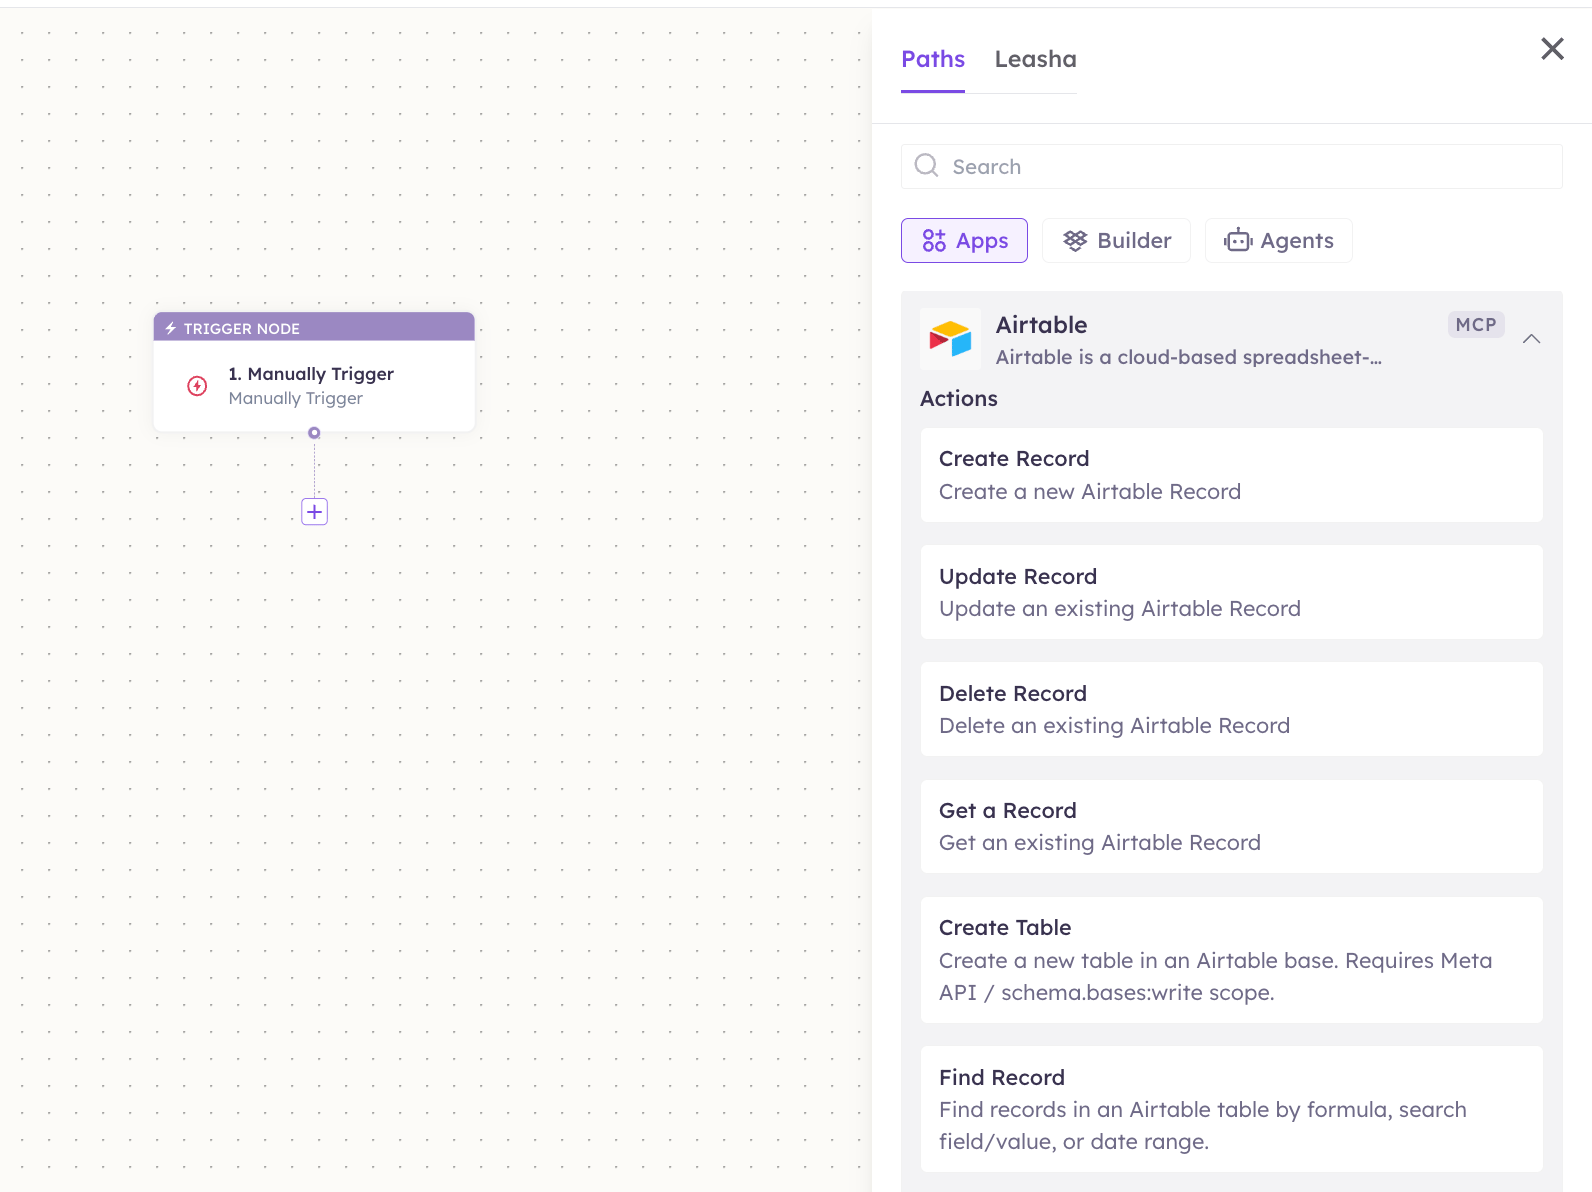Click the Airtable app logo

click(x=950, y=339)
